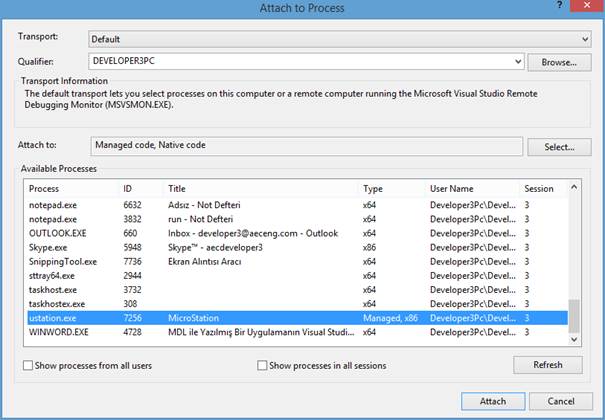Click the process list scrollbar thumb
This screenshot has height=420, width=605.
(x=574, y=316)
